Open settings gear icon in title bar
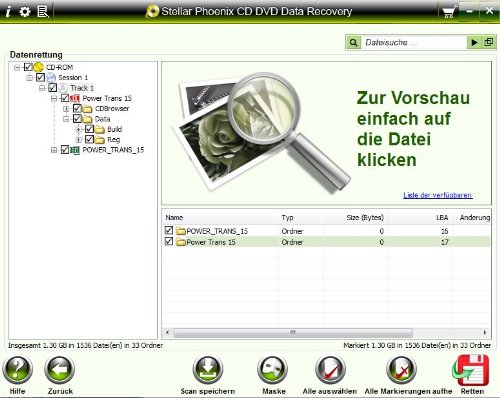500x398 pixels. point(25,12)
